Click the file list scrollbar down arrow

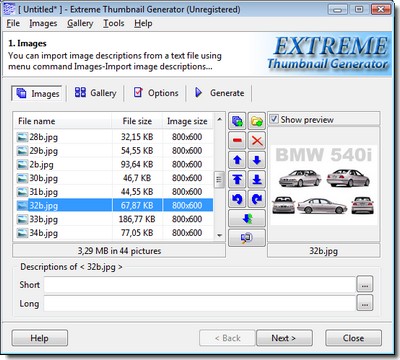[219, 235]
